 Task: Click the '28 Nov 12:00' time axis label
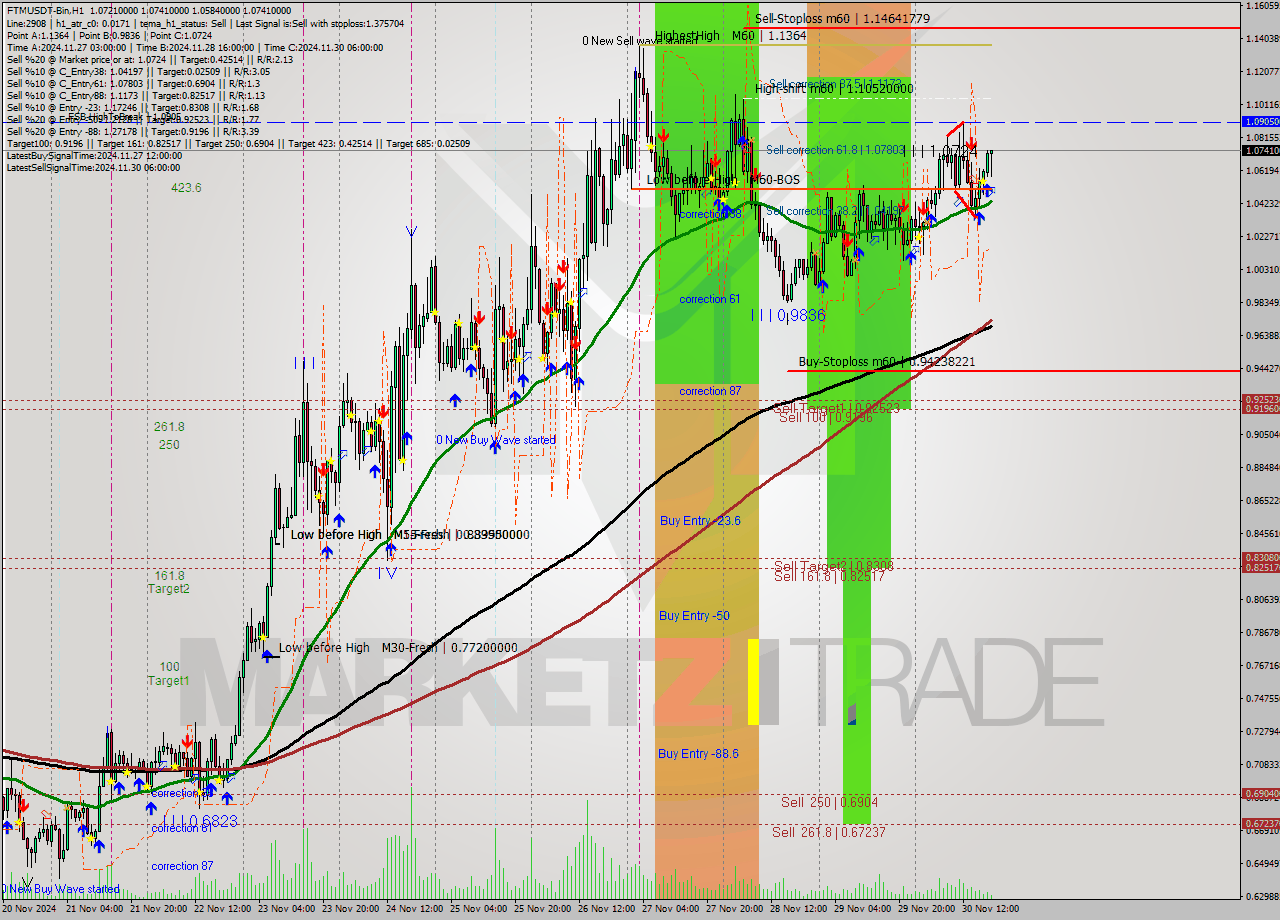click(799, 909)
